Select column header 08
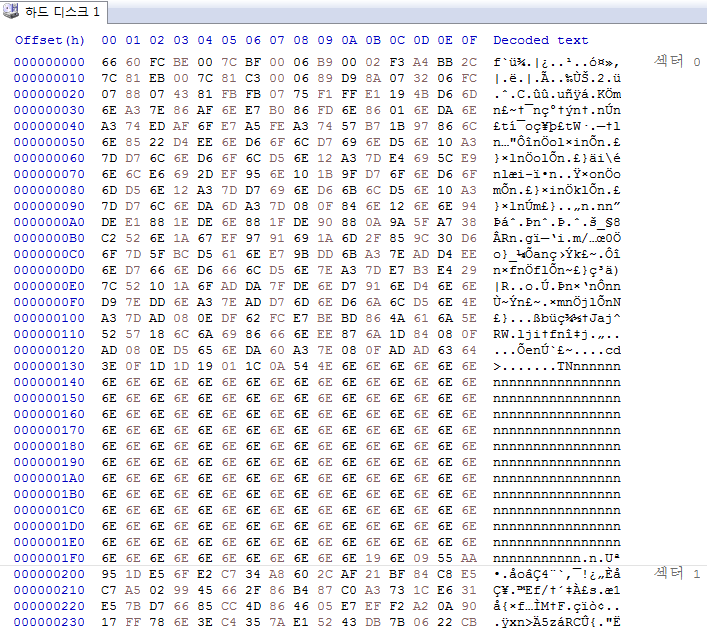707x632 pixels. click(301, 40)
